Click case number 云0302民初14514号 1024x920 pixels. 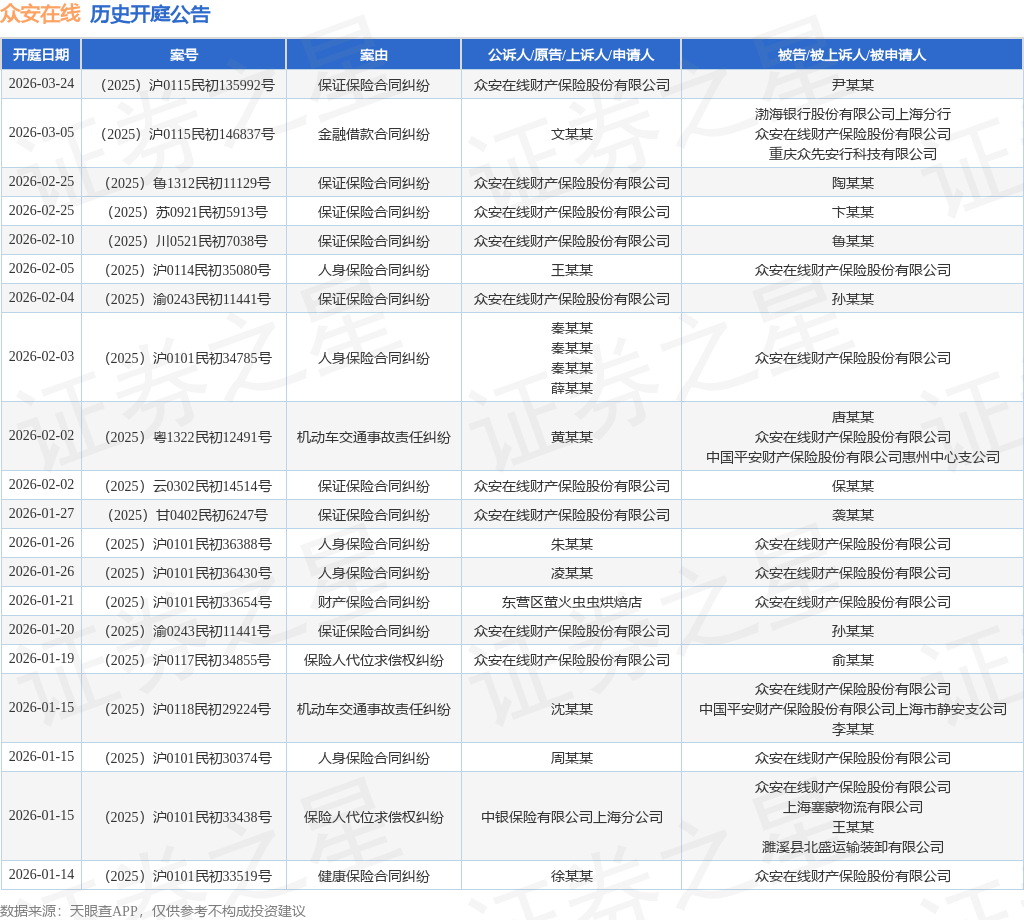tap(187, 486)
